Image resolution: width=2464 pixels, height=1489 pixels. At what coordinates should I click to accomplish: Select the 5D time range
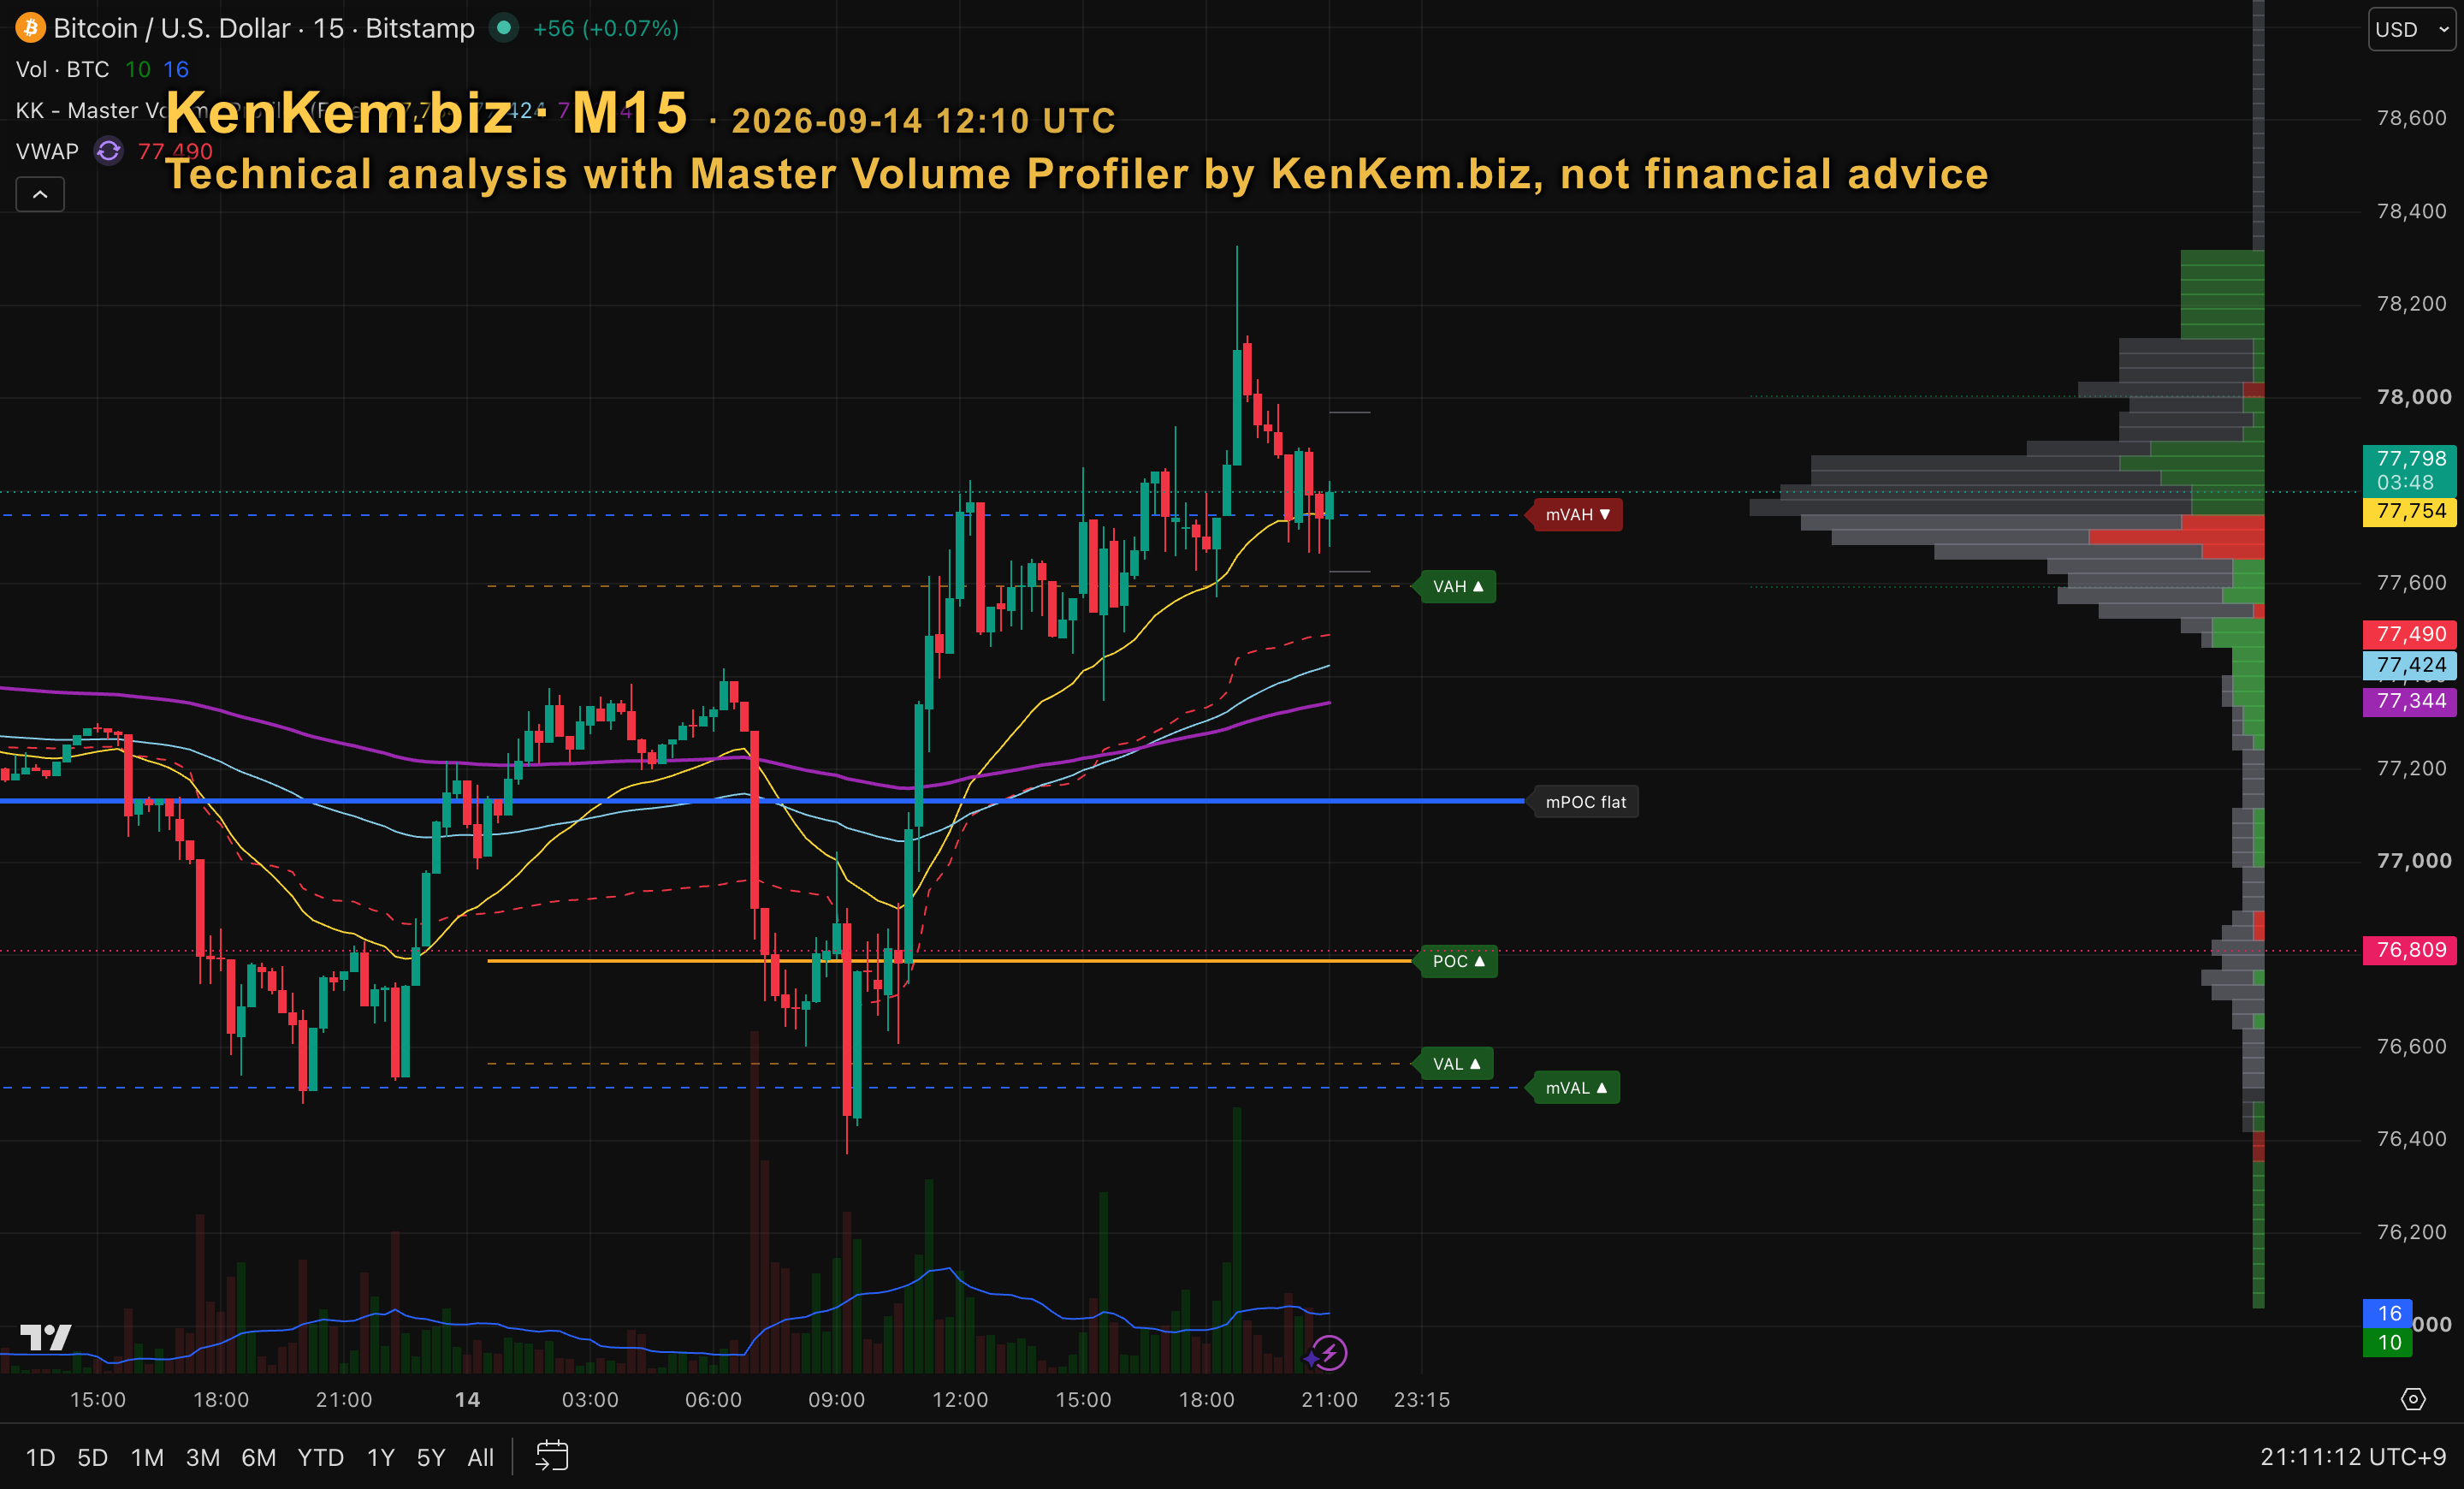pyautogui.click(x=93, y=1458)
